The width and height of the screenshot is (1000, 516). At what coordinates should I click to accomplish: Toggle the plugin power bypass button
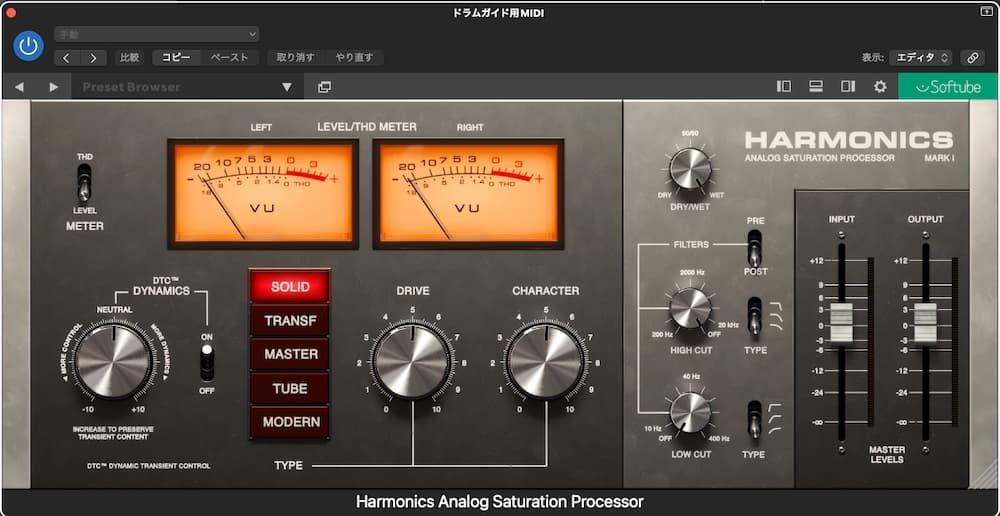28,46
